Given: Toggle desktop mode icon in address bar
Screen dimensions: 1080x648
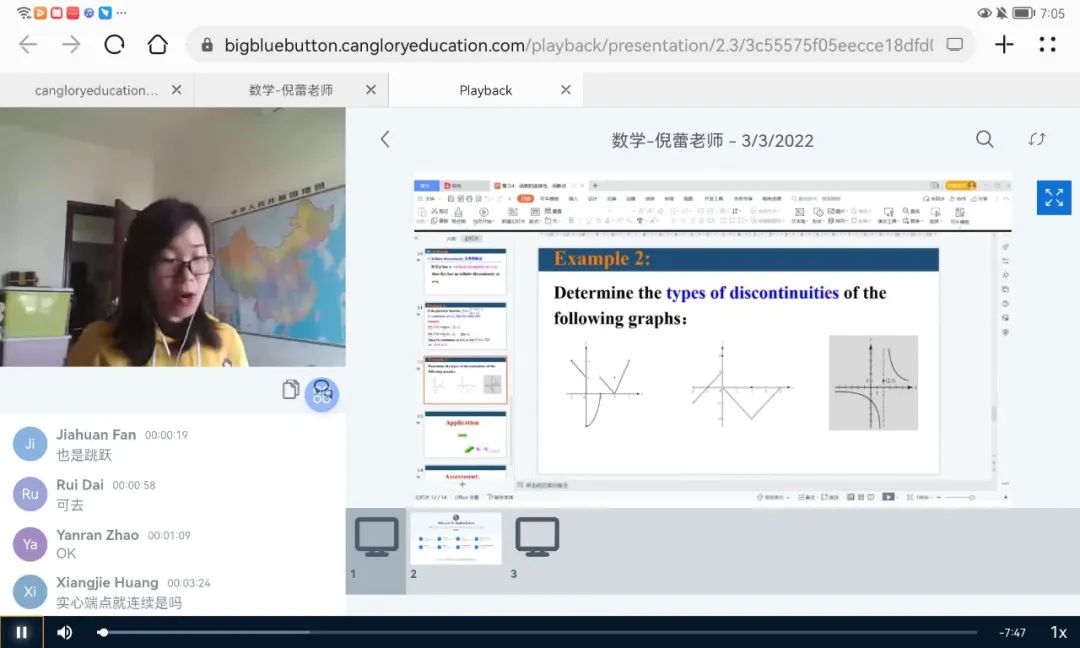Looking at the screenshot, I should point(955,45).
